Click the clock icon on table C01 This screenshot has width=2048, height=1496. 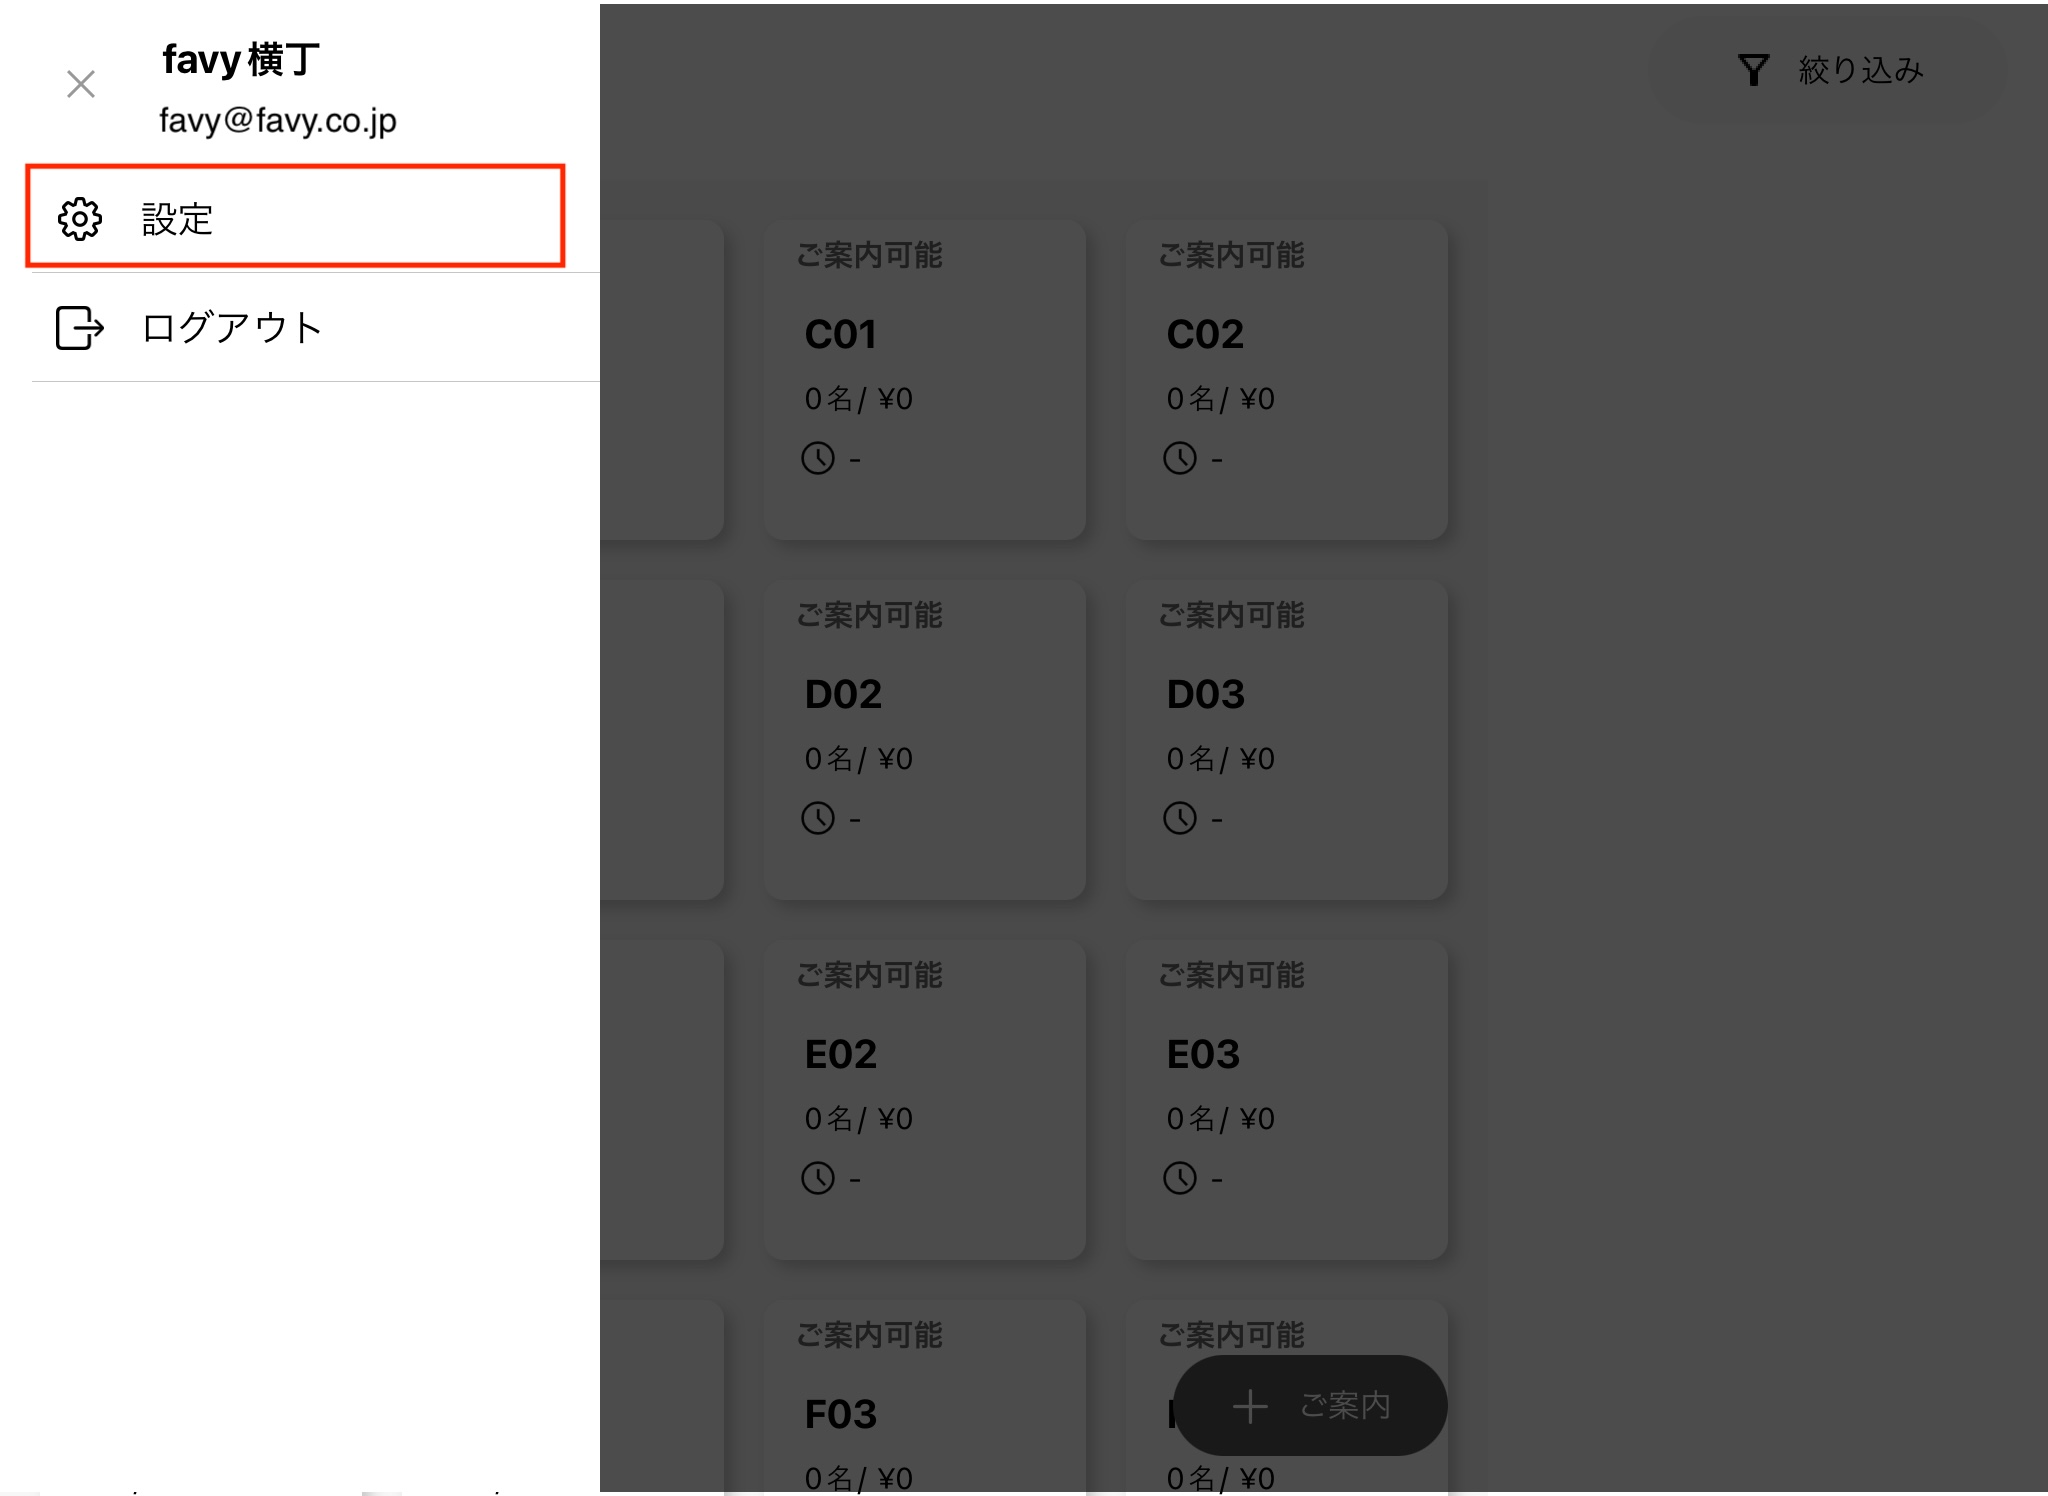click(x=818, y=458)
